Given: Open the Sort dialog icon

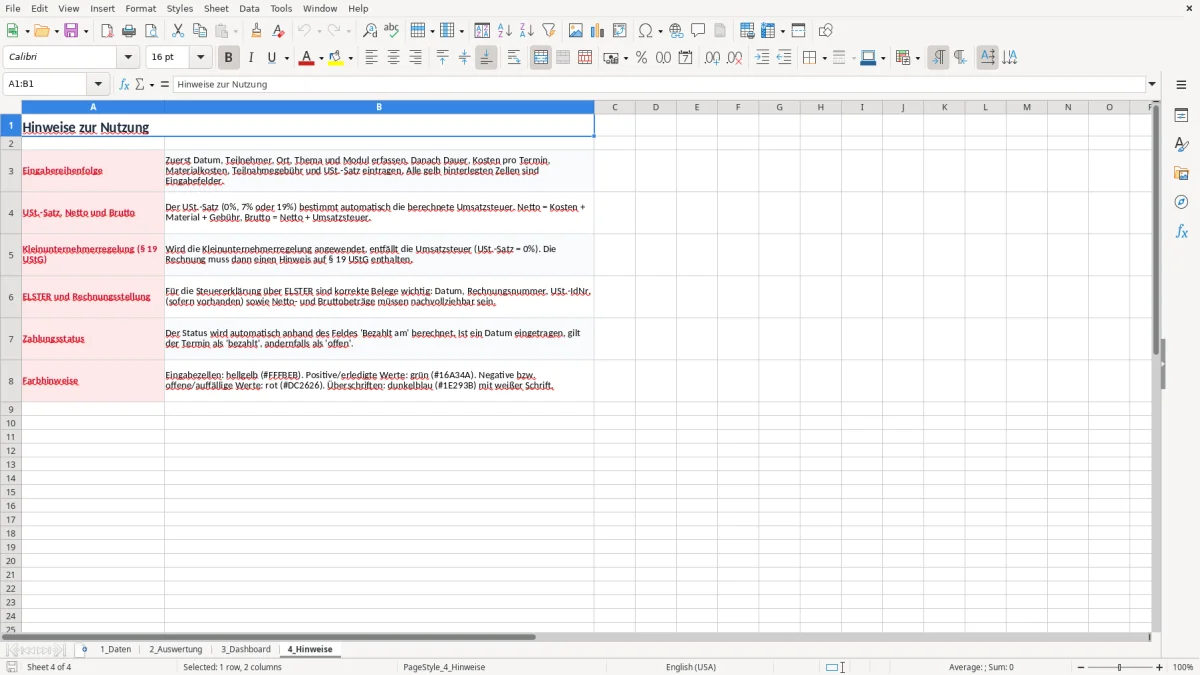Looking at the screenshot, I should (482, 31).
